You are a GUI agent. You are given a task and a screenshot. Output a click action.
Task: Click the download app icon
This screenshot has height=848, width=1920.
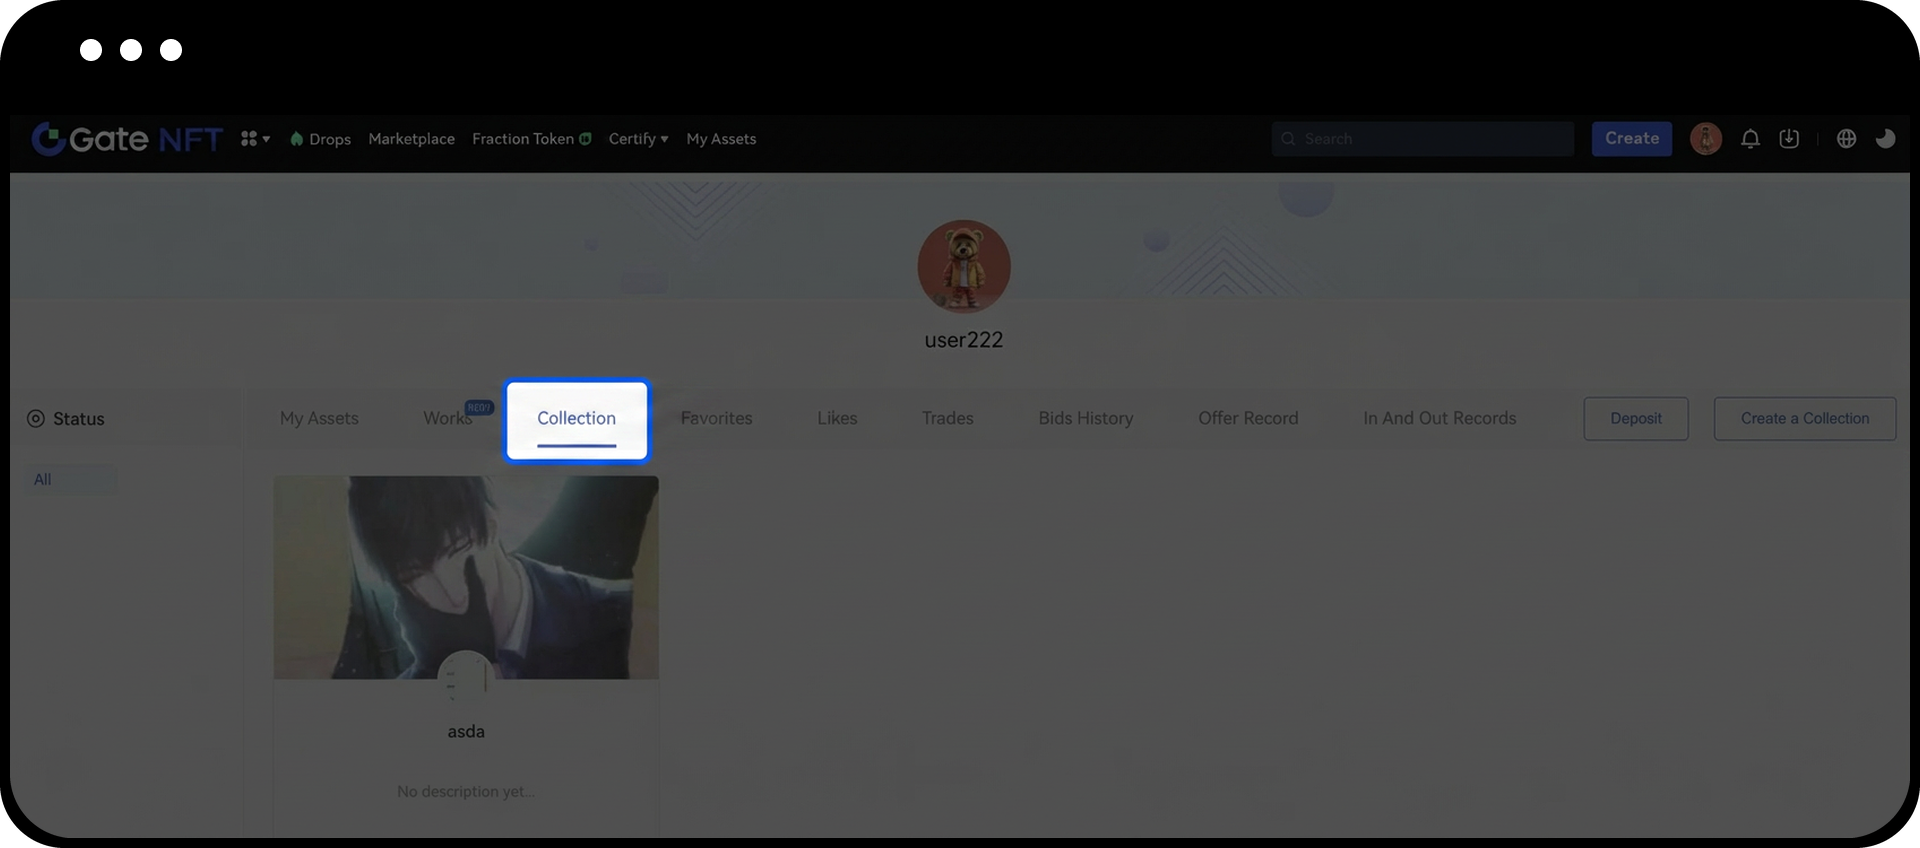(x=1789, y=139)
